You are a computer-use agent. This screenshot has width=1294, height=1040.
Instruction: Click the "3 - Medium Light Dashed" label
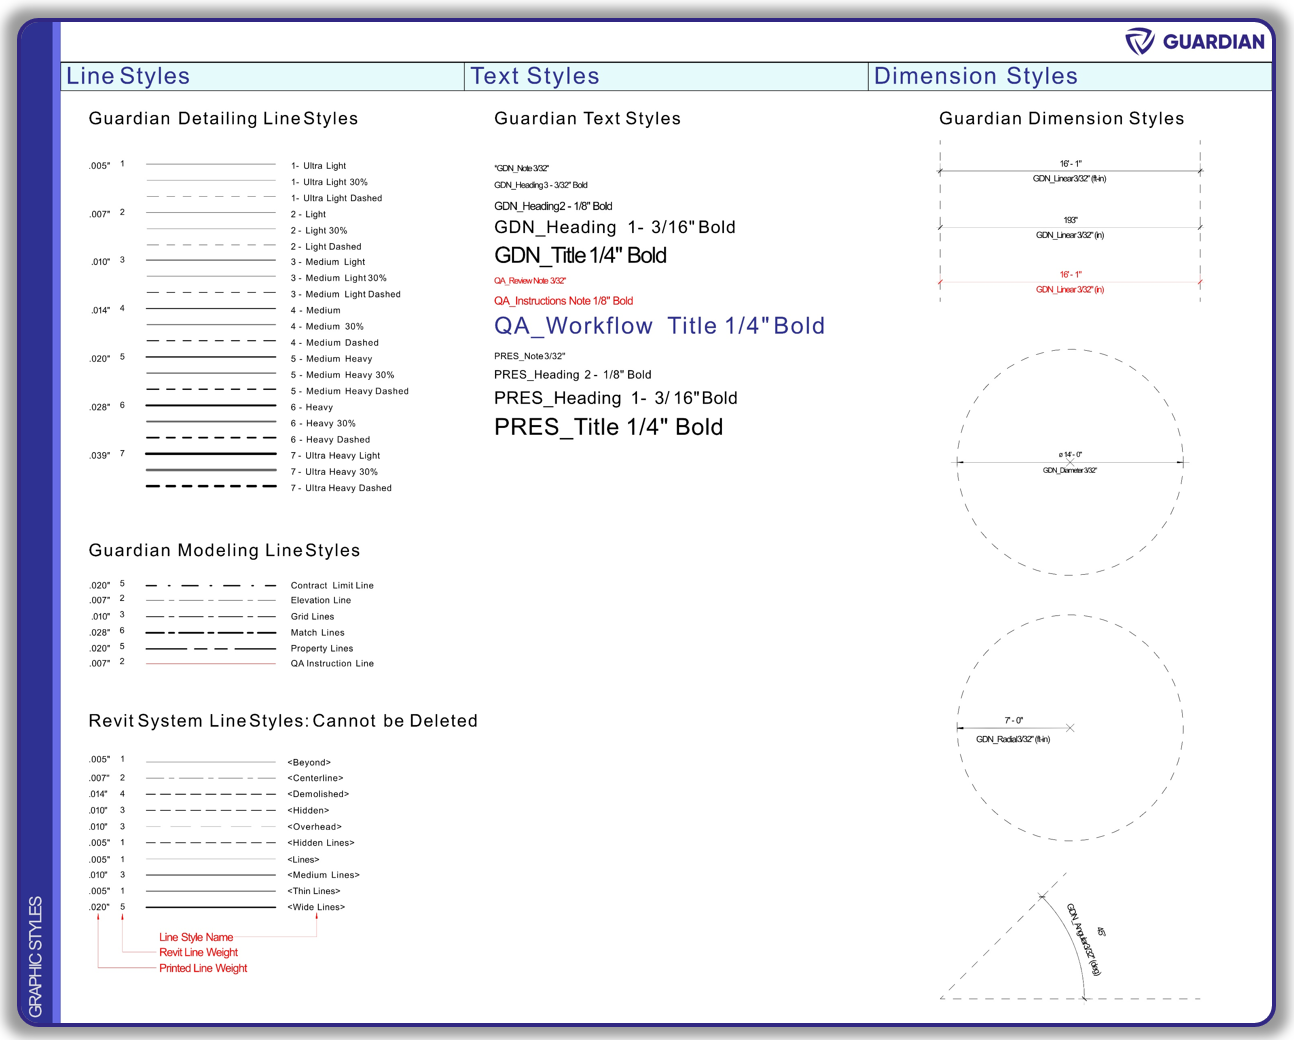pos(346,295)
